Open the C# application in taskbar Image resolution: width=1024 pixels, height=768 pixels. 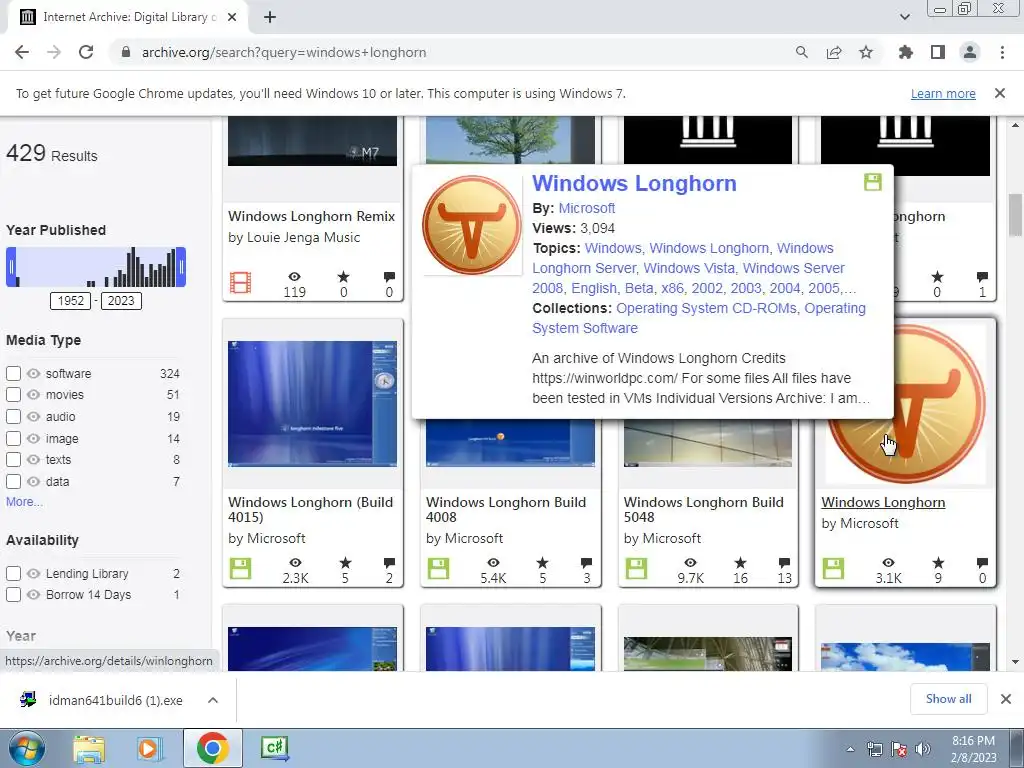[x=274, y=748]
